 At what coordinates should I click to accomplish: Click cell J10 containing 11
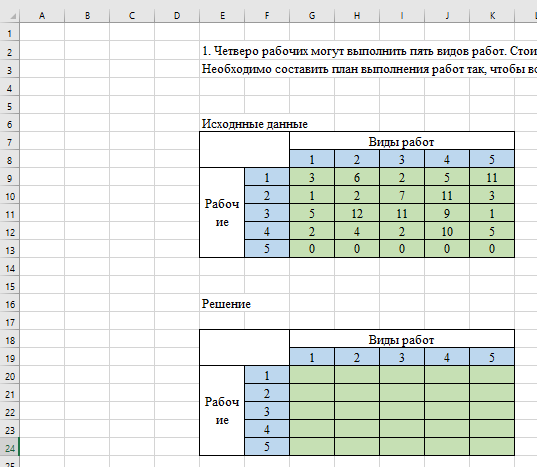pos(447,195)
